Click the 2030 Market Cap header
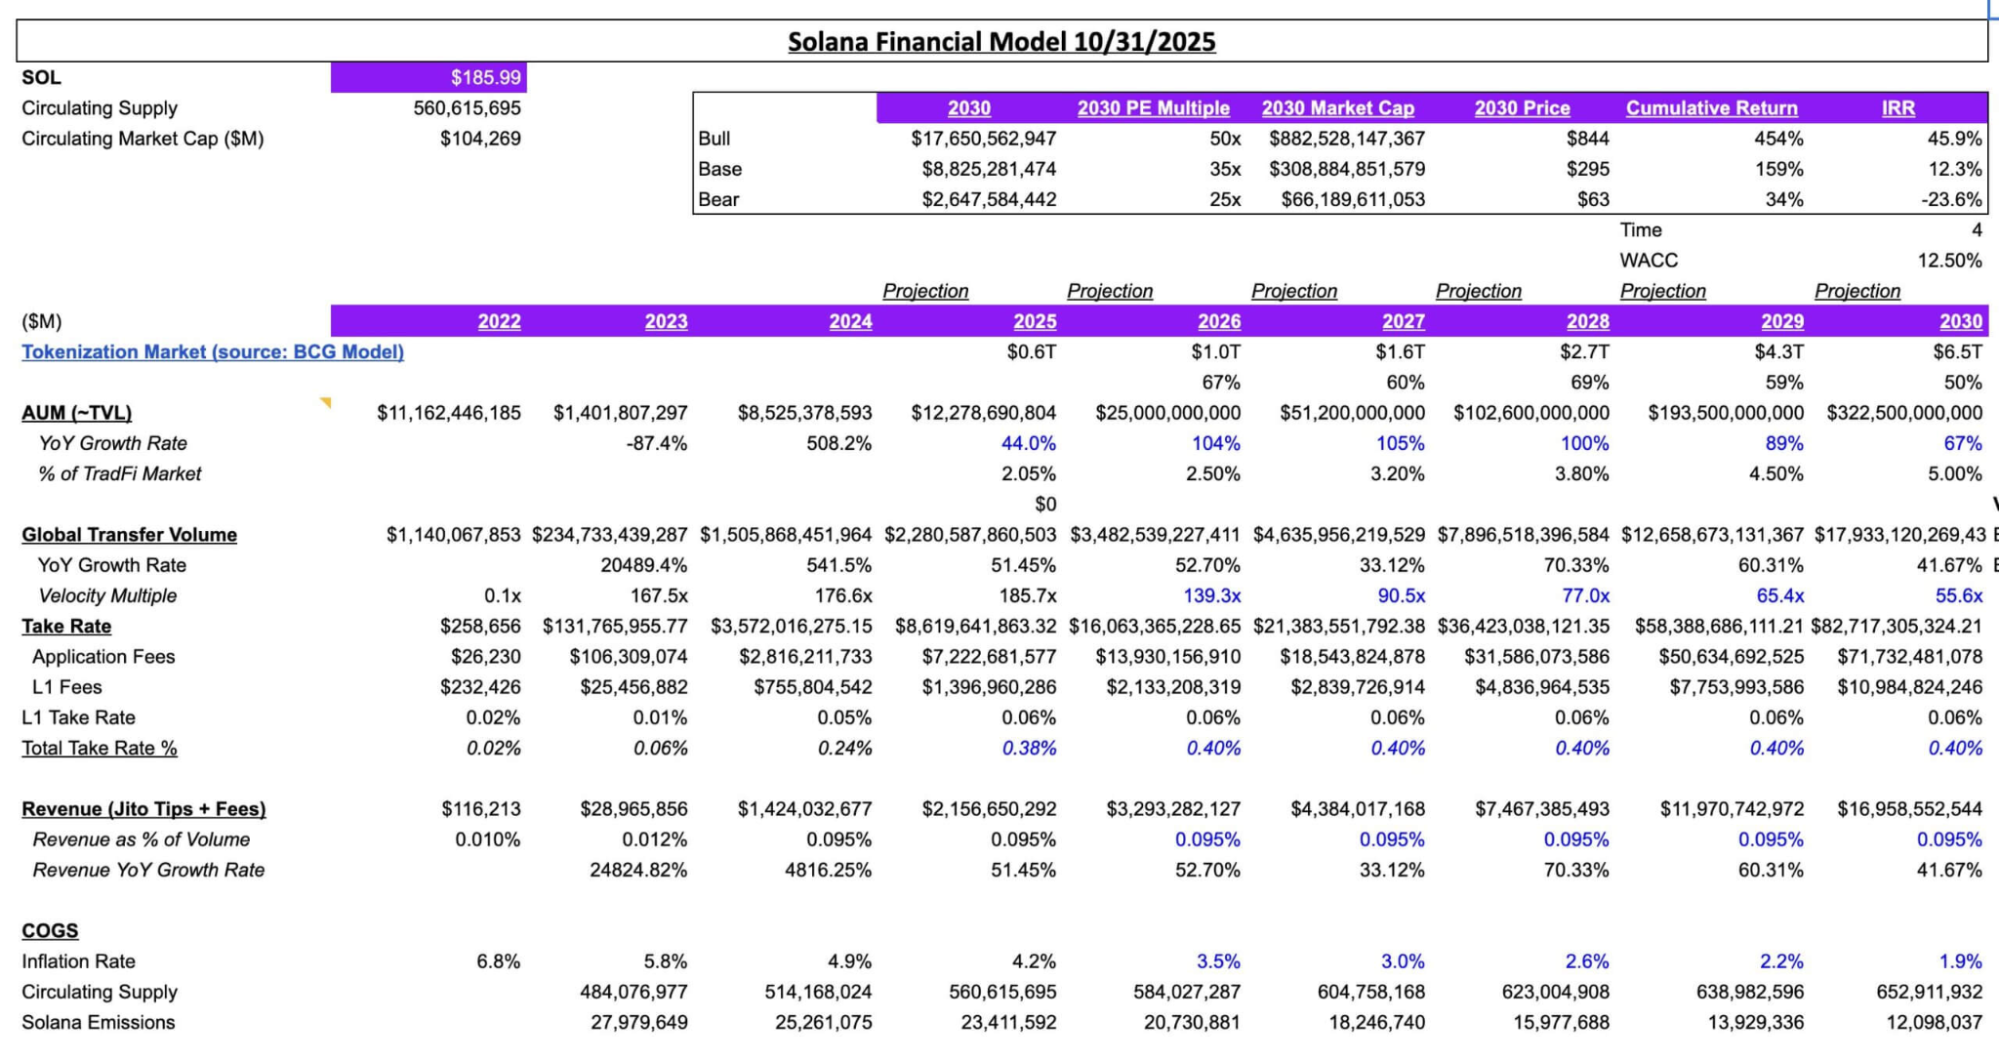The image size is (1999, 1037). (x=1337, y=108)
